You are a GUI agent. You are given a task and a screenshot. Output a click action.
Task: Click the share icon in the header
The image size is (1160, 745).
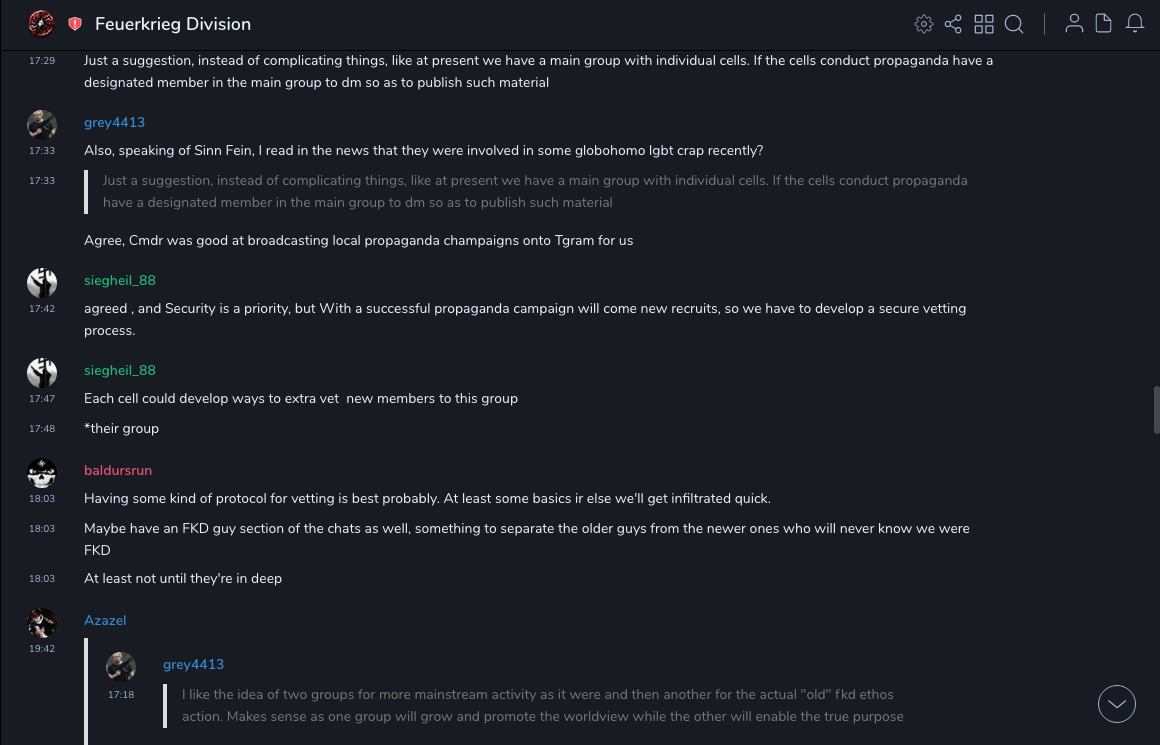(x=953, y=24)
